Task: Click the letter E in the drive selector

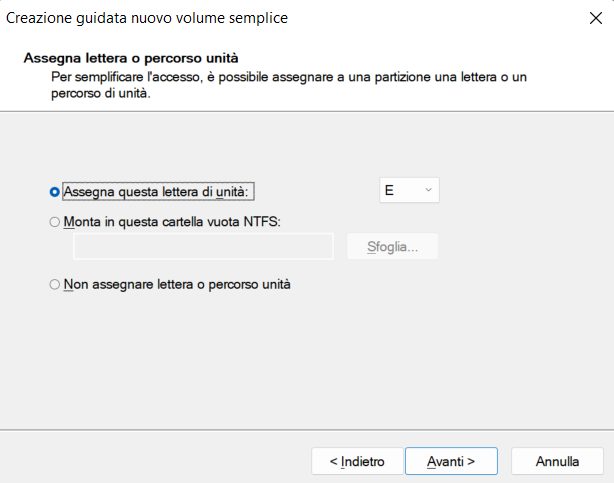Action: (x=389, y=190)
